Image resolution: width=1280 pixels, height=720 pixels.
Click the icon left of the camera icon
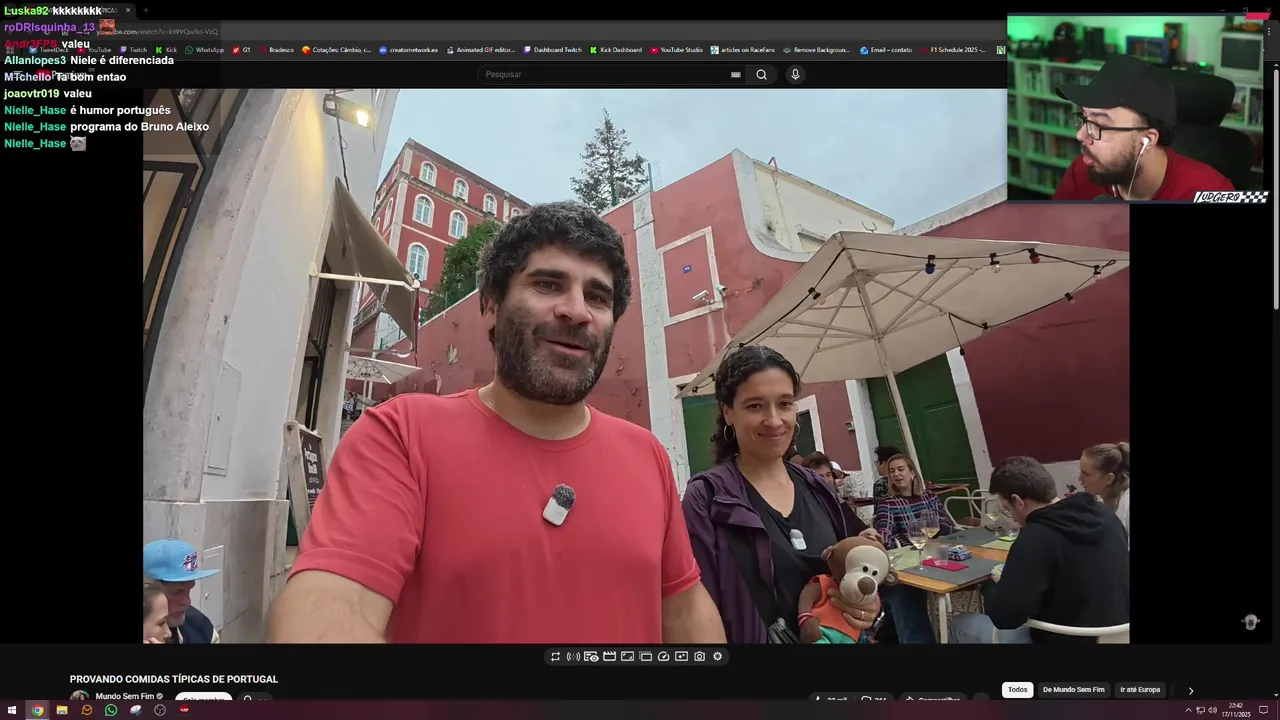[x=681, y=657]
